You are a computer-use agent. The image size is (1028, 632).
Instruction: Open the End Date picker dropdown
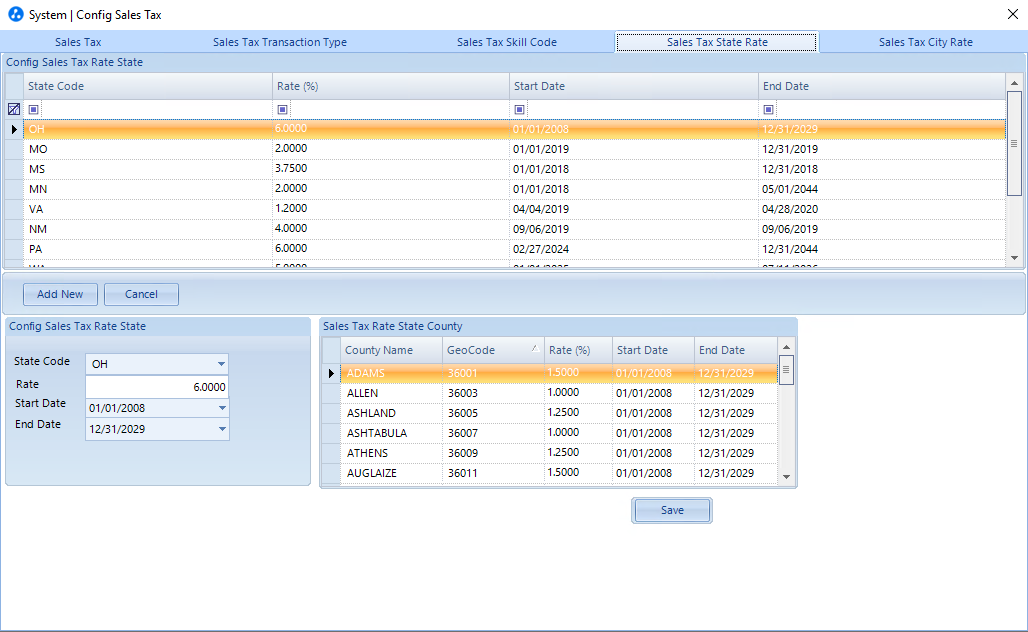point(222,429)
